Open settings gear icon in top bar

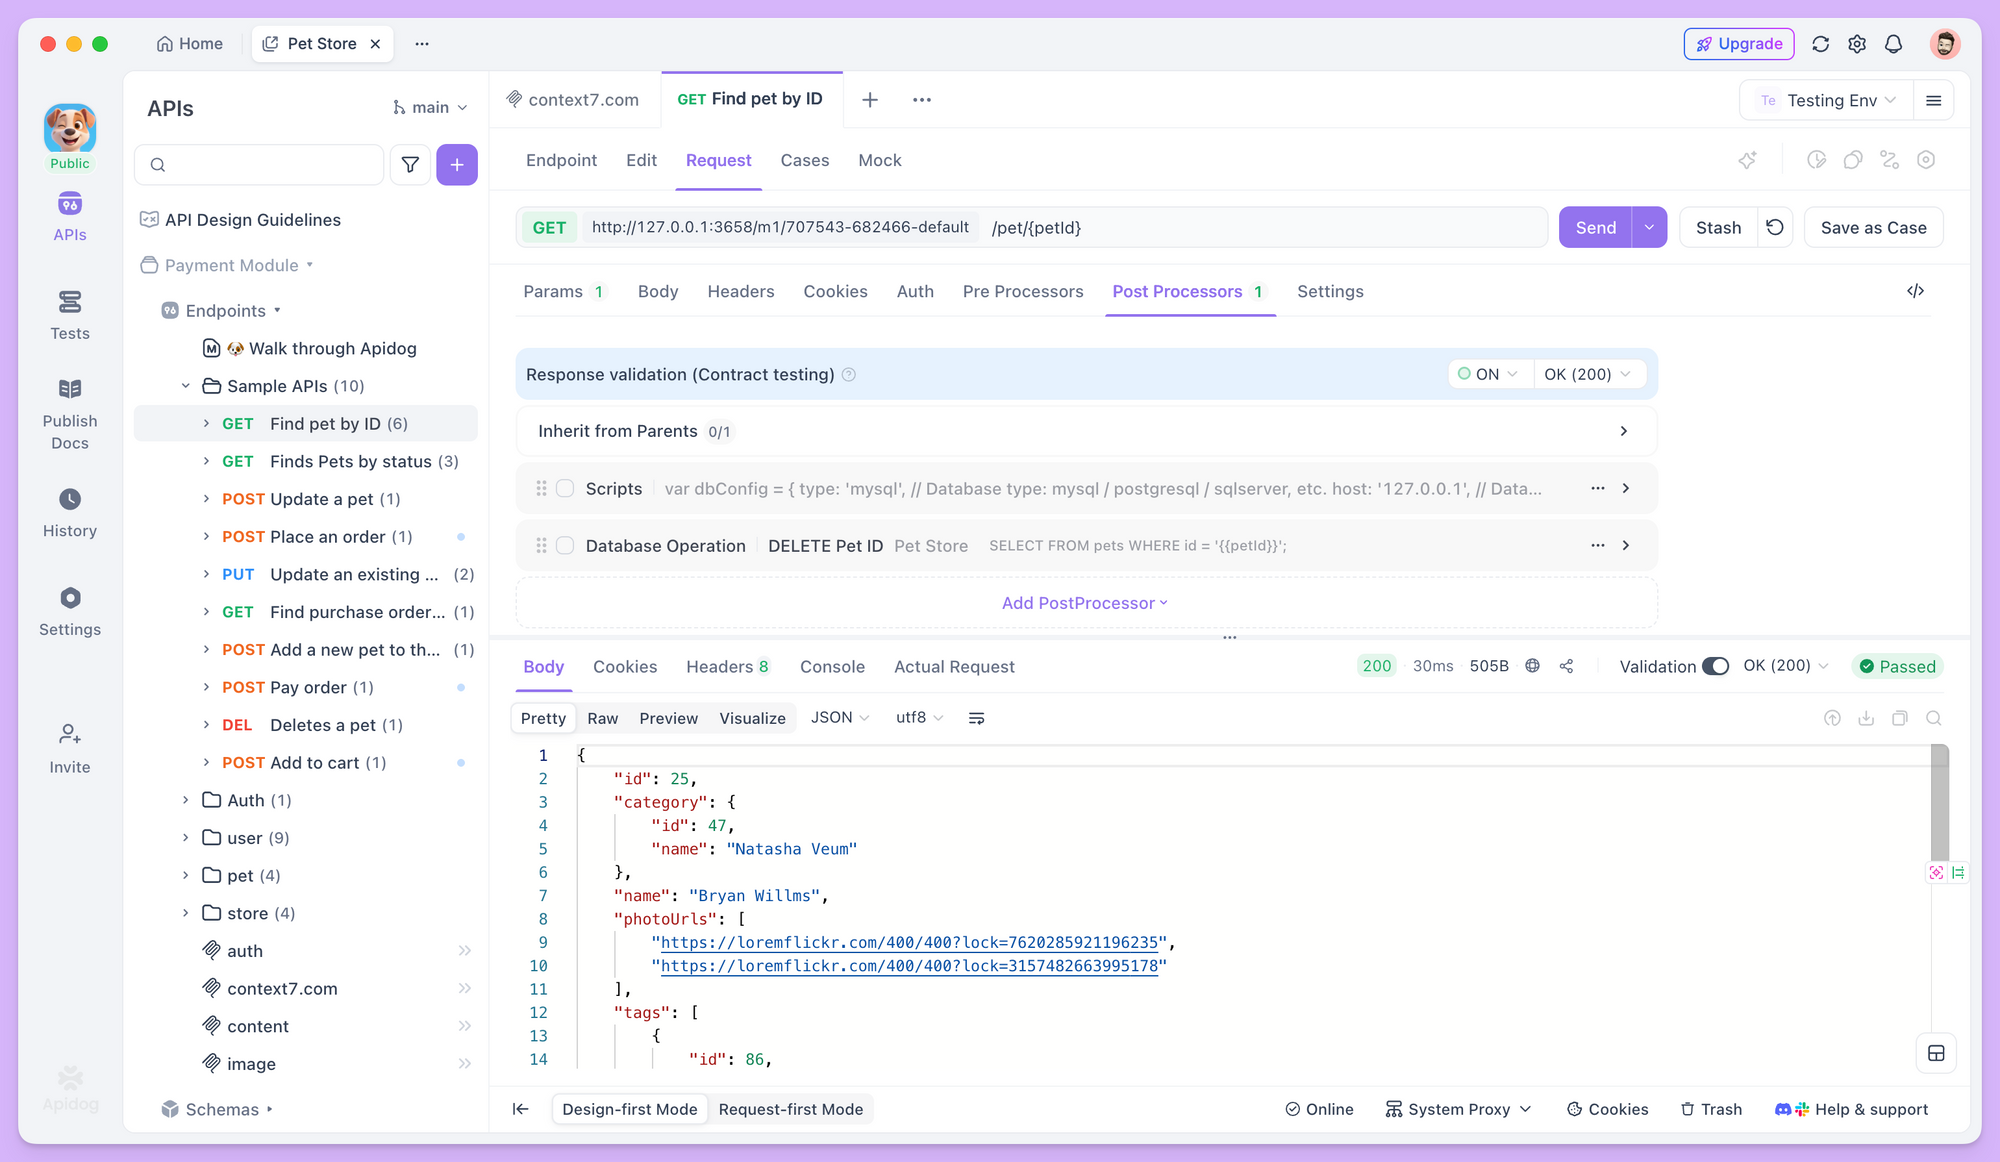coord(1857,44)
